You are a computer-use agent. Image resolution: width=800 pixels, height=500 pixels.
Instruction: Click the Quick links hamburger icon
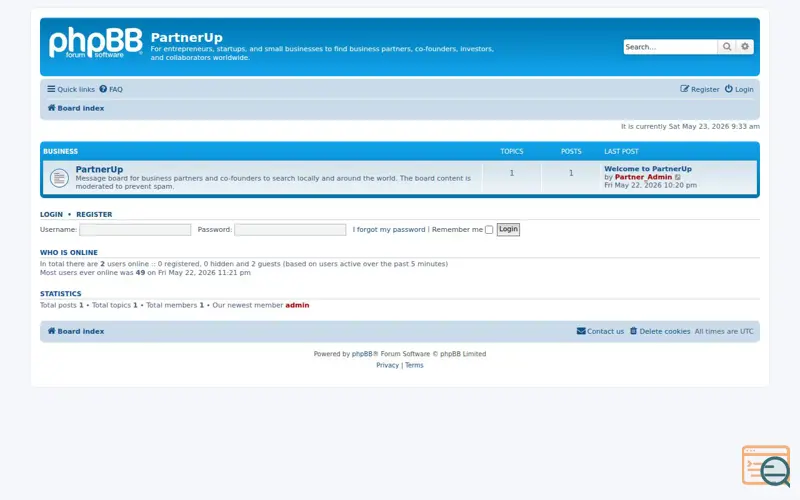click(x=51, y=89)
